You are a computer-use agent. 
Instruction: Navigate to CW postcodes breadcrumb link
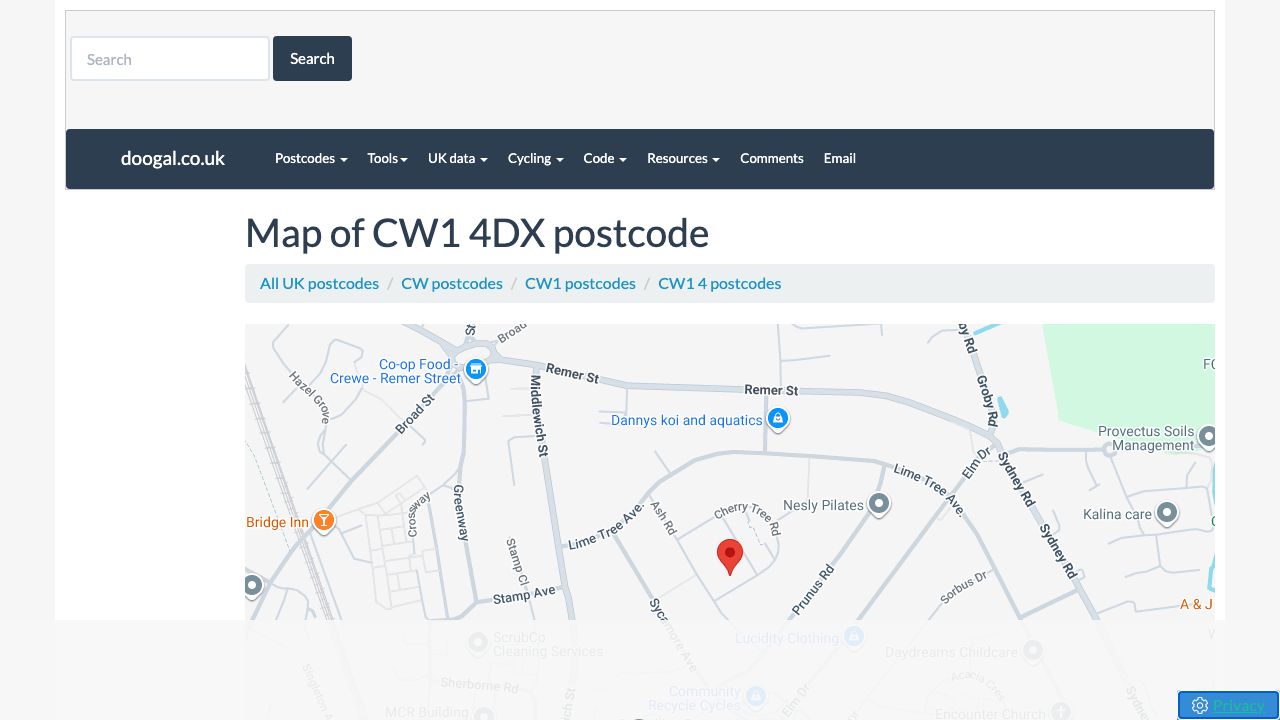(451, 283)
